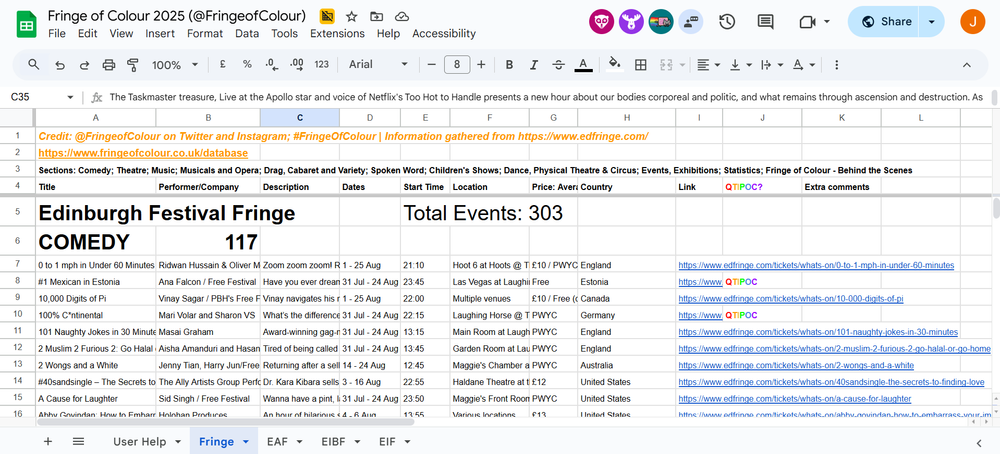
Task: Open the 2-wongs-and-a-white edfringe link
Action: 796,365
